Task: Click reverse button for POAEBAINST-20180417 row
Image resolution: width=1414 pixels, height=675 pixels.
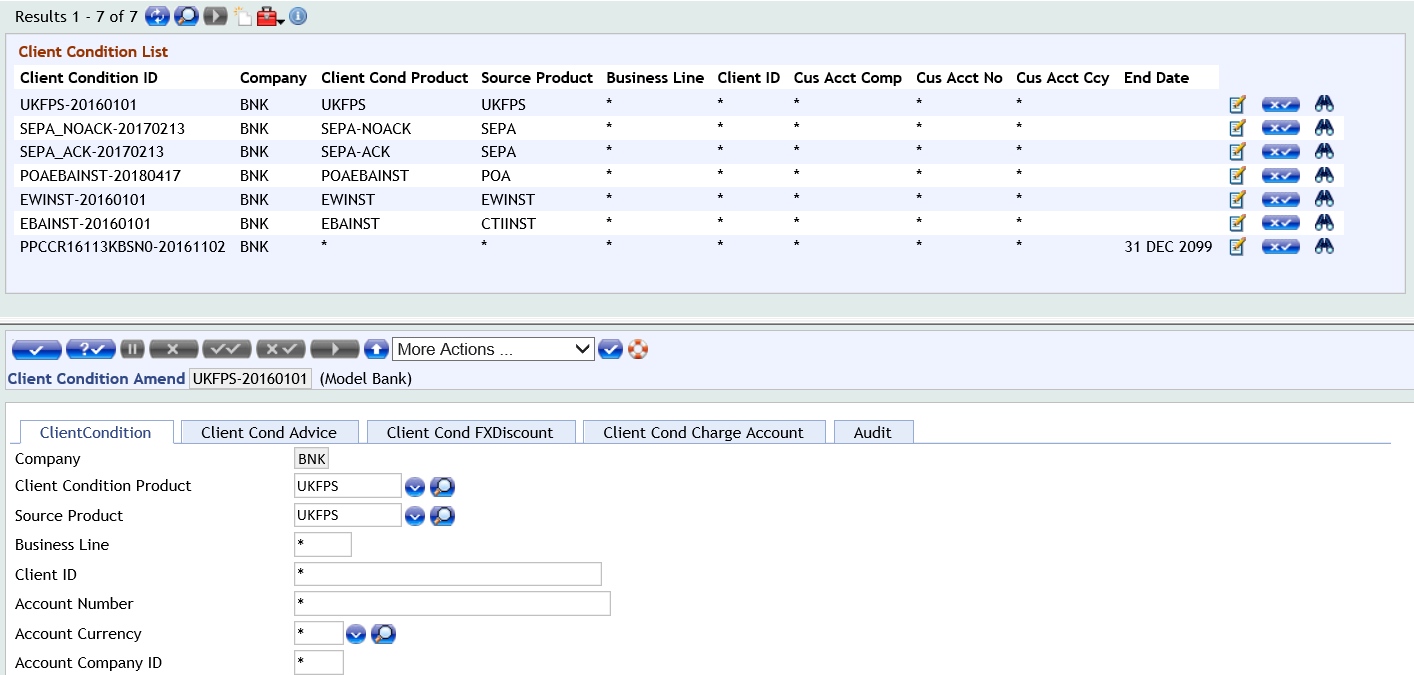Action: (1280, 176)
